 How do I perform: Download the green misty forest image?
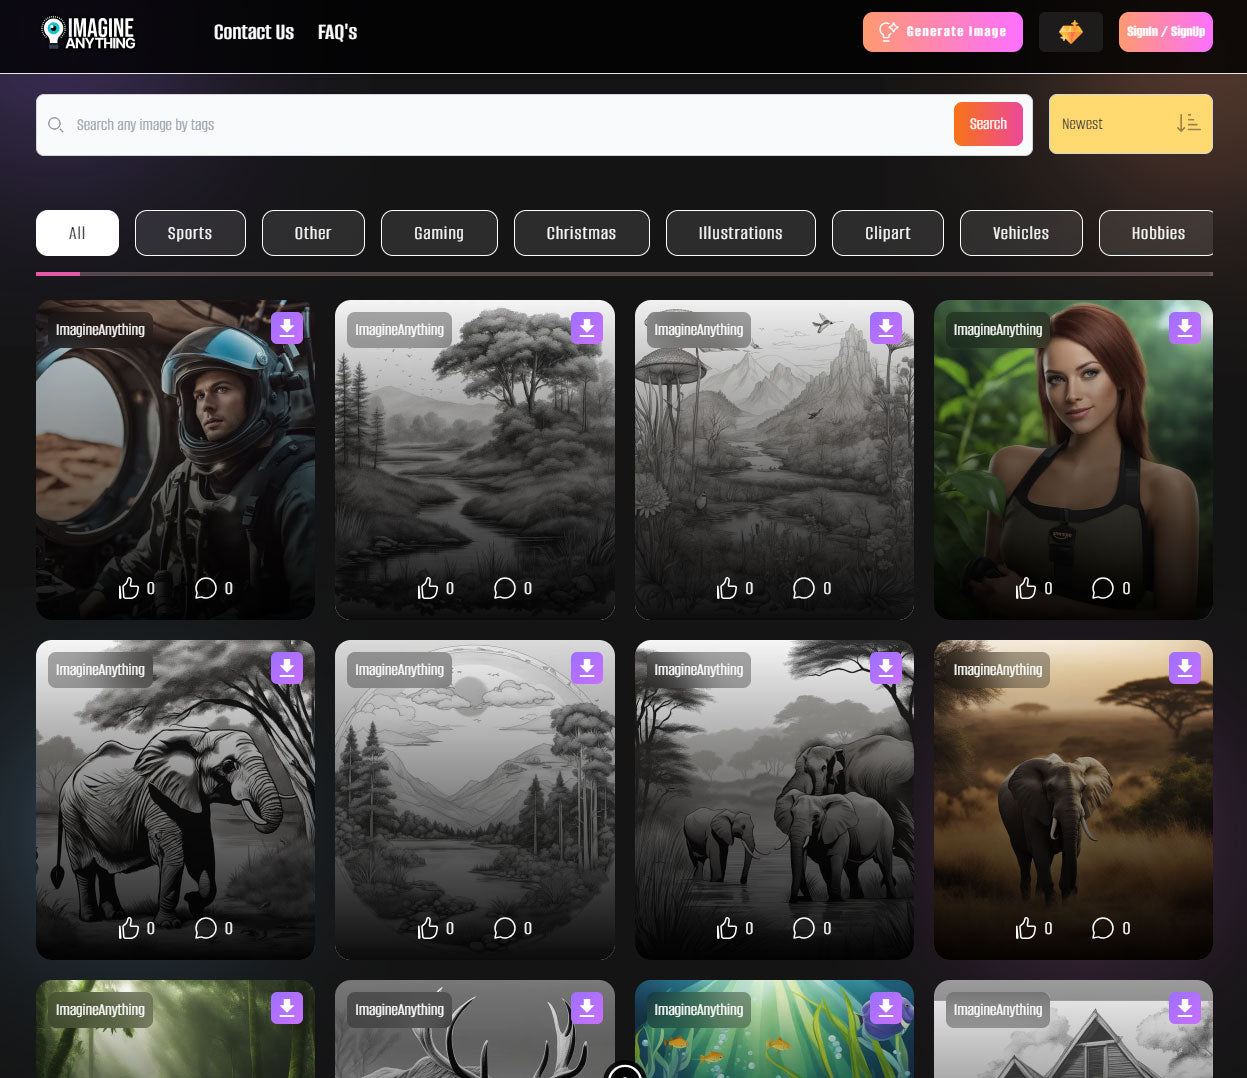287,1008
